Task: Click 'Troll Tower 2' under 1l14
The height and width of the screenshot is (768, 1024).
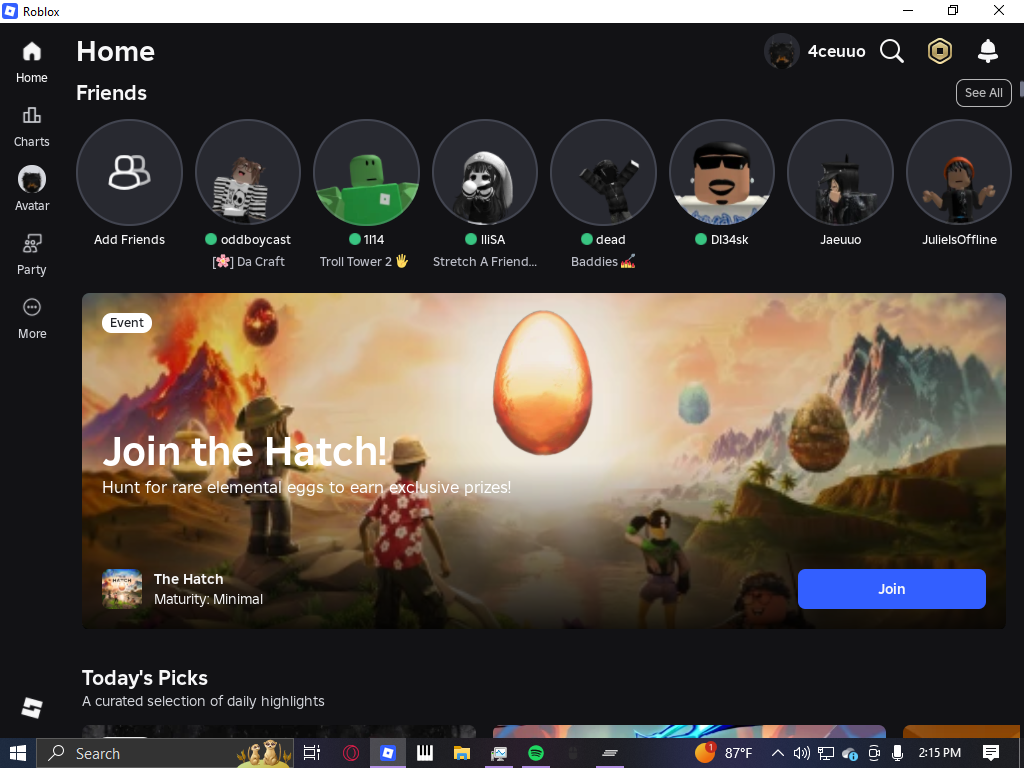Action: tap(364, 261)
